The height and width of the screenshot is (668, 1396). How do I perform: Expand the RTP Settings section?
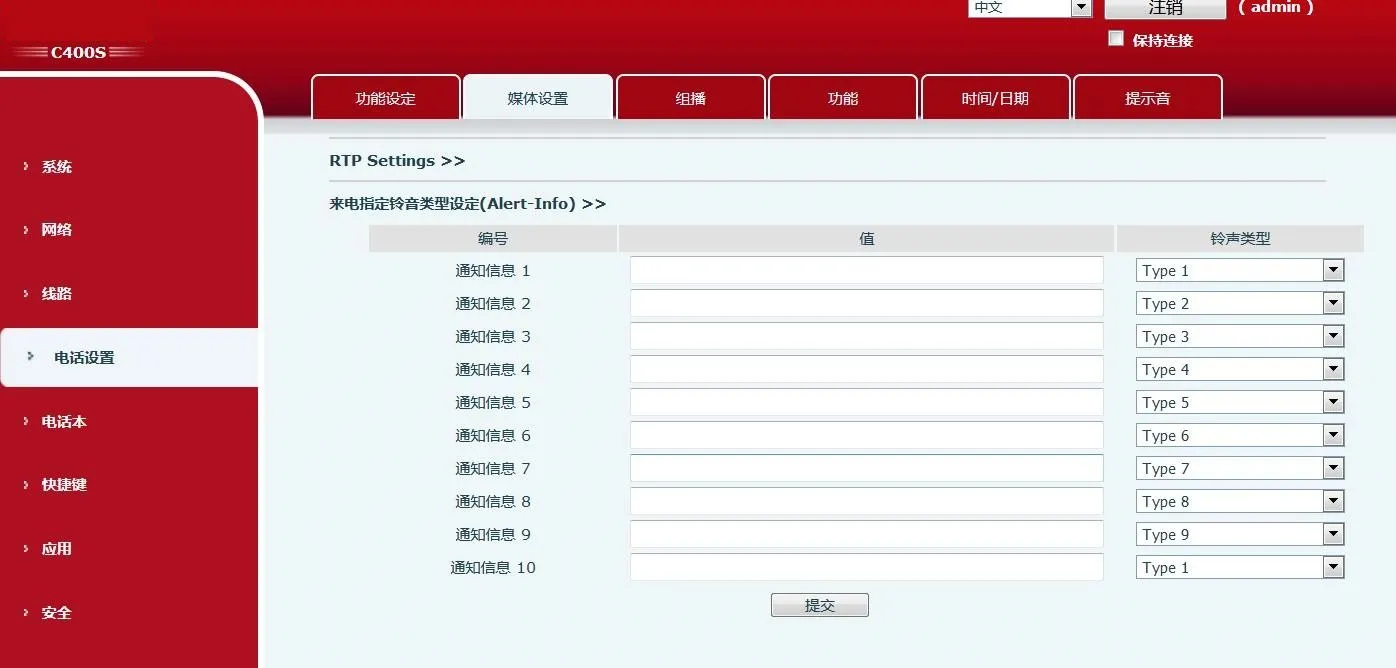397,161
